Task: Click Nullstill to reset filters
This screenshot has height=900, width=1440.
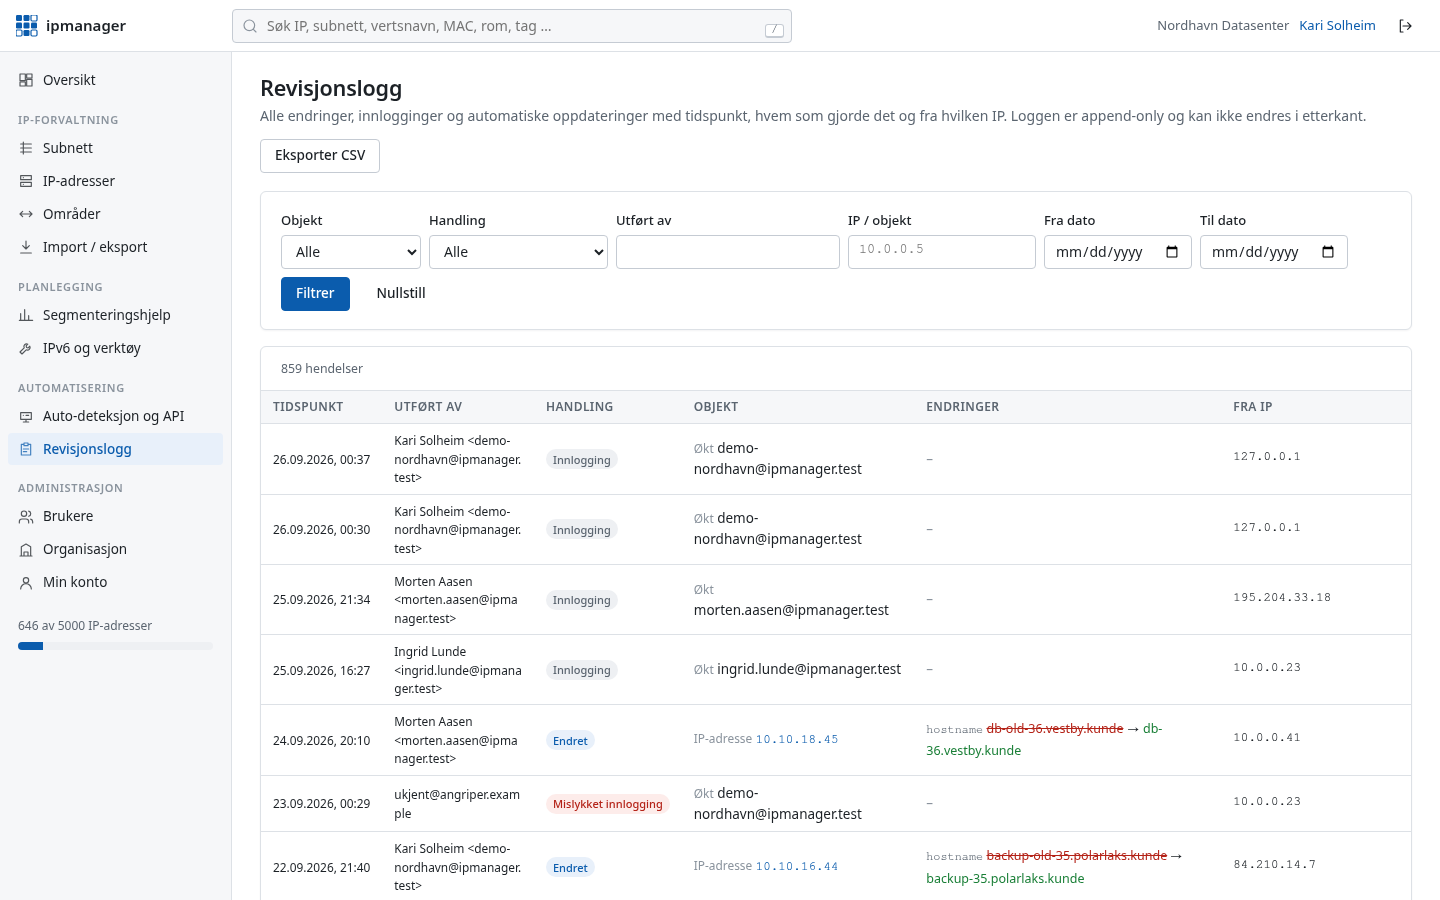Action: click(401, 294)
